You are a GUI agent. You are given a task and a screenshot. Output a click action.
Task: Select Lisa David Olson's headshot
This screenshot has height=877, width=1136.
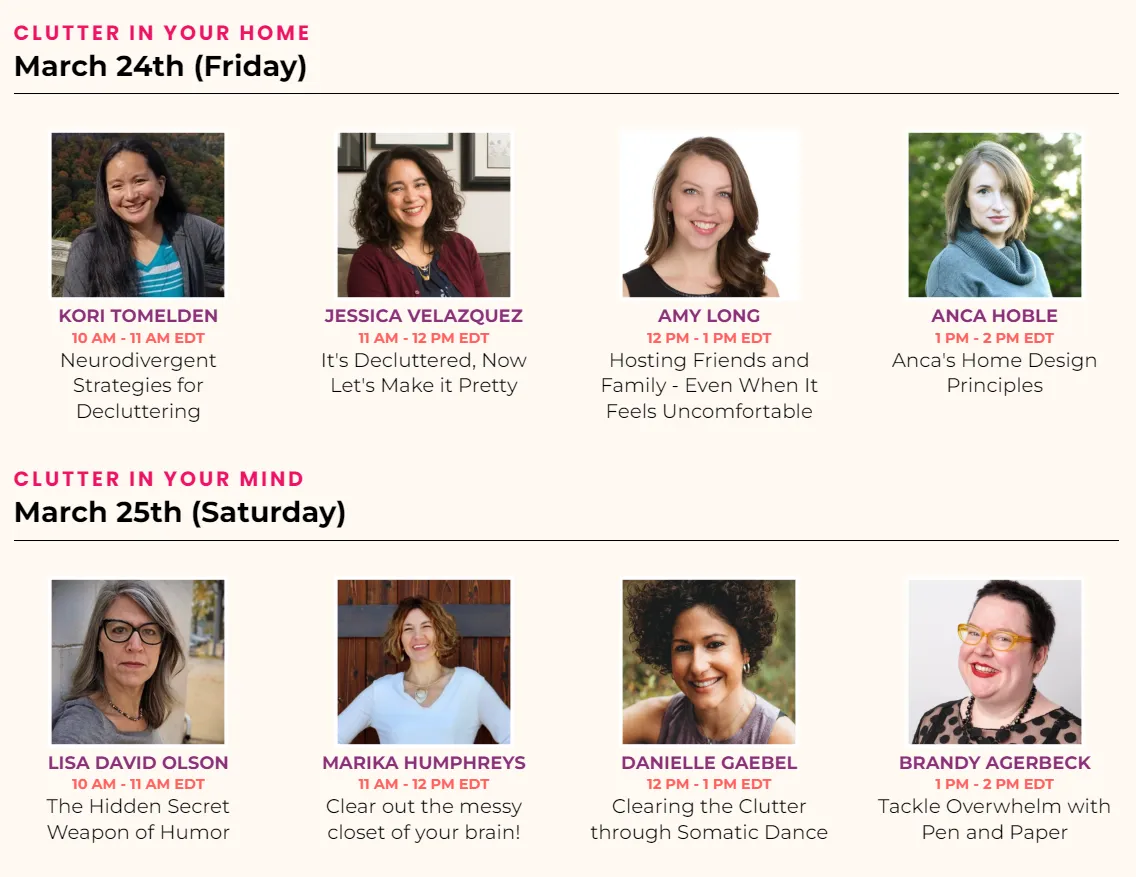pos(138,661)
